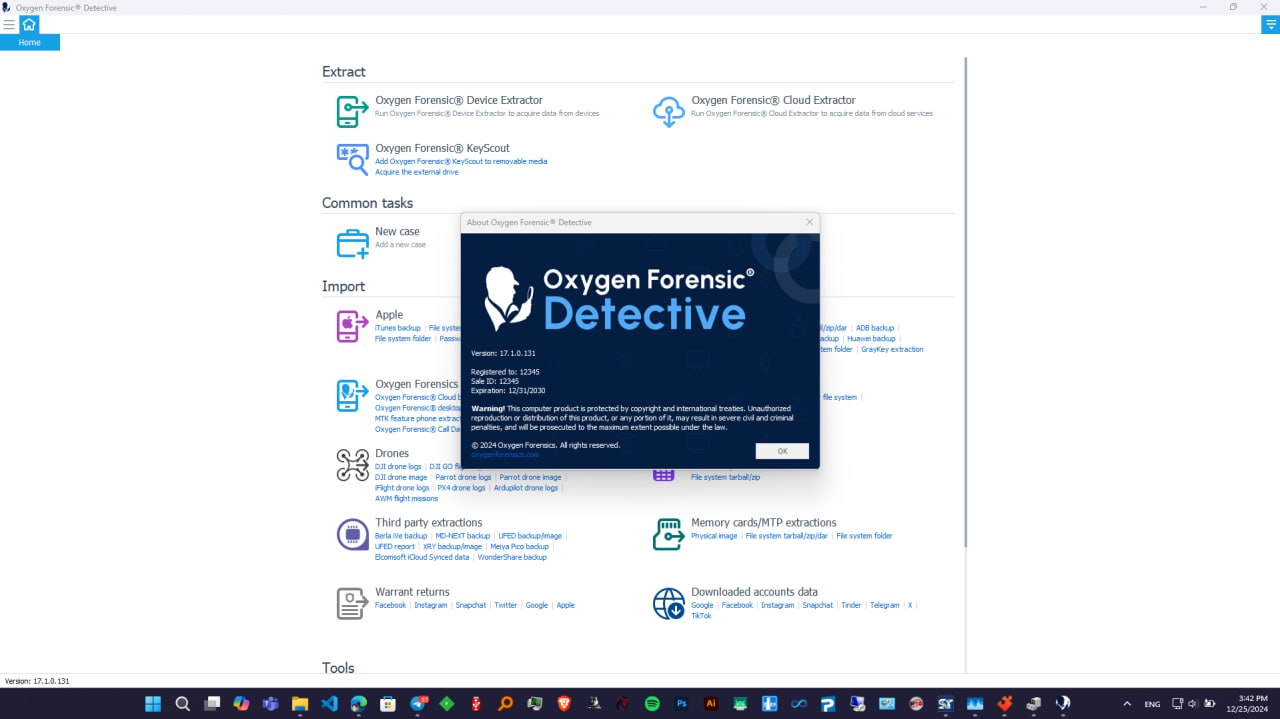Click XRY backup/image link
Screen dimensions: 1280x719
click(x=452, y=547)
